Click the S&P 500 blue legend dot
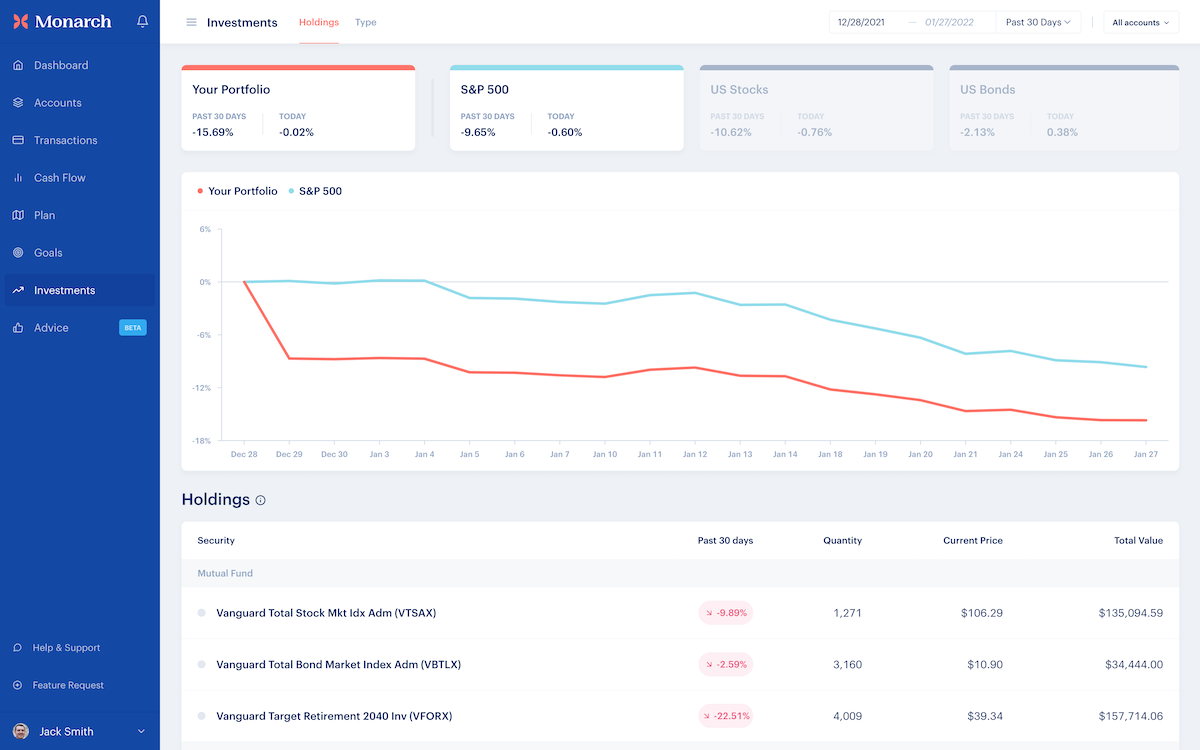 pos(291,191)
